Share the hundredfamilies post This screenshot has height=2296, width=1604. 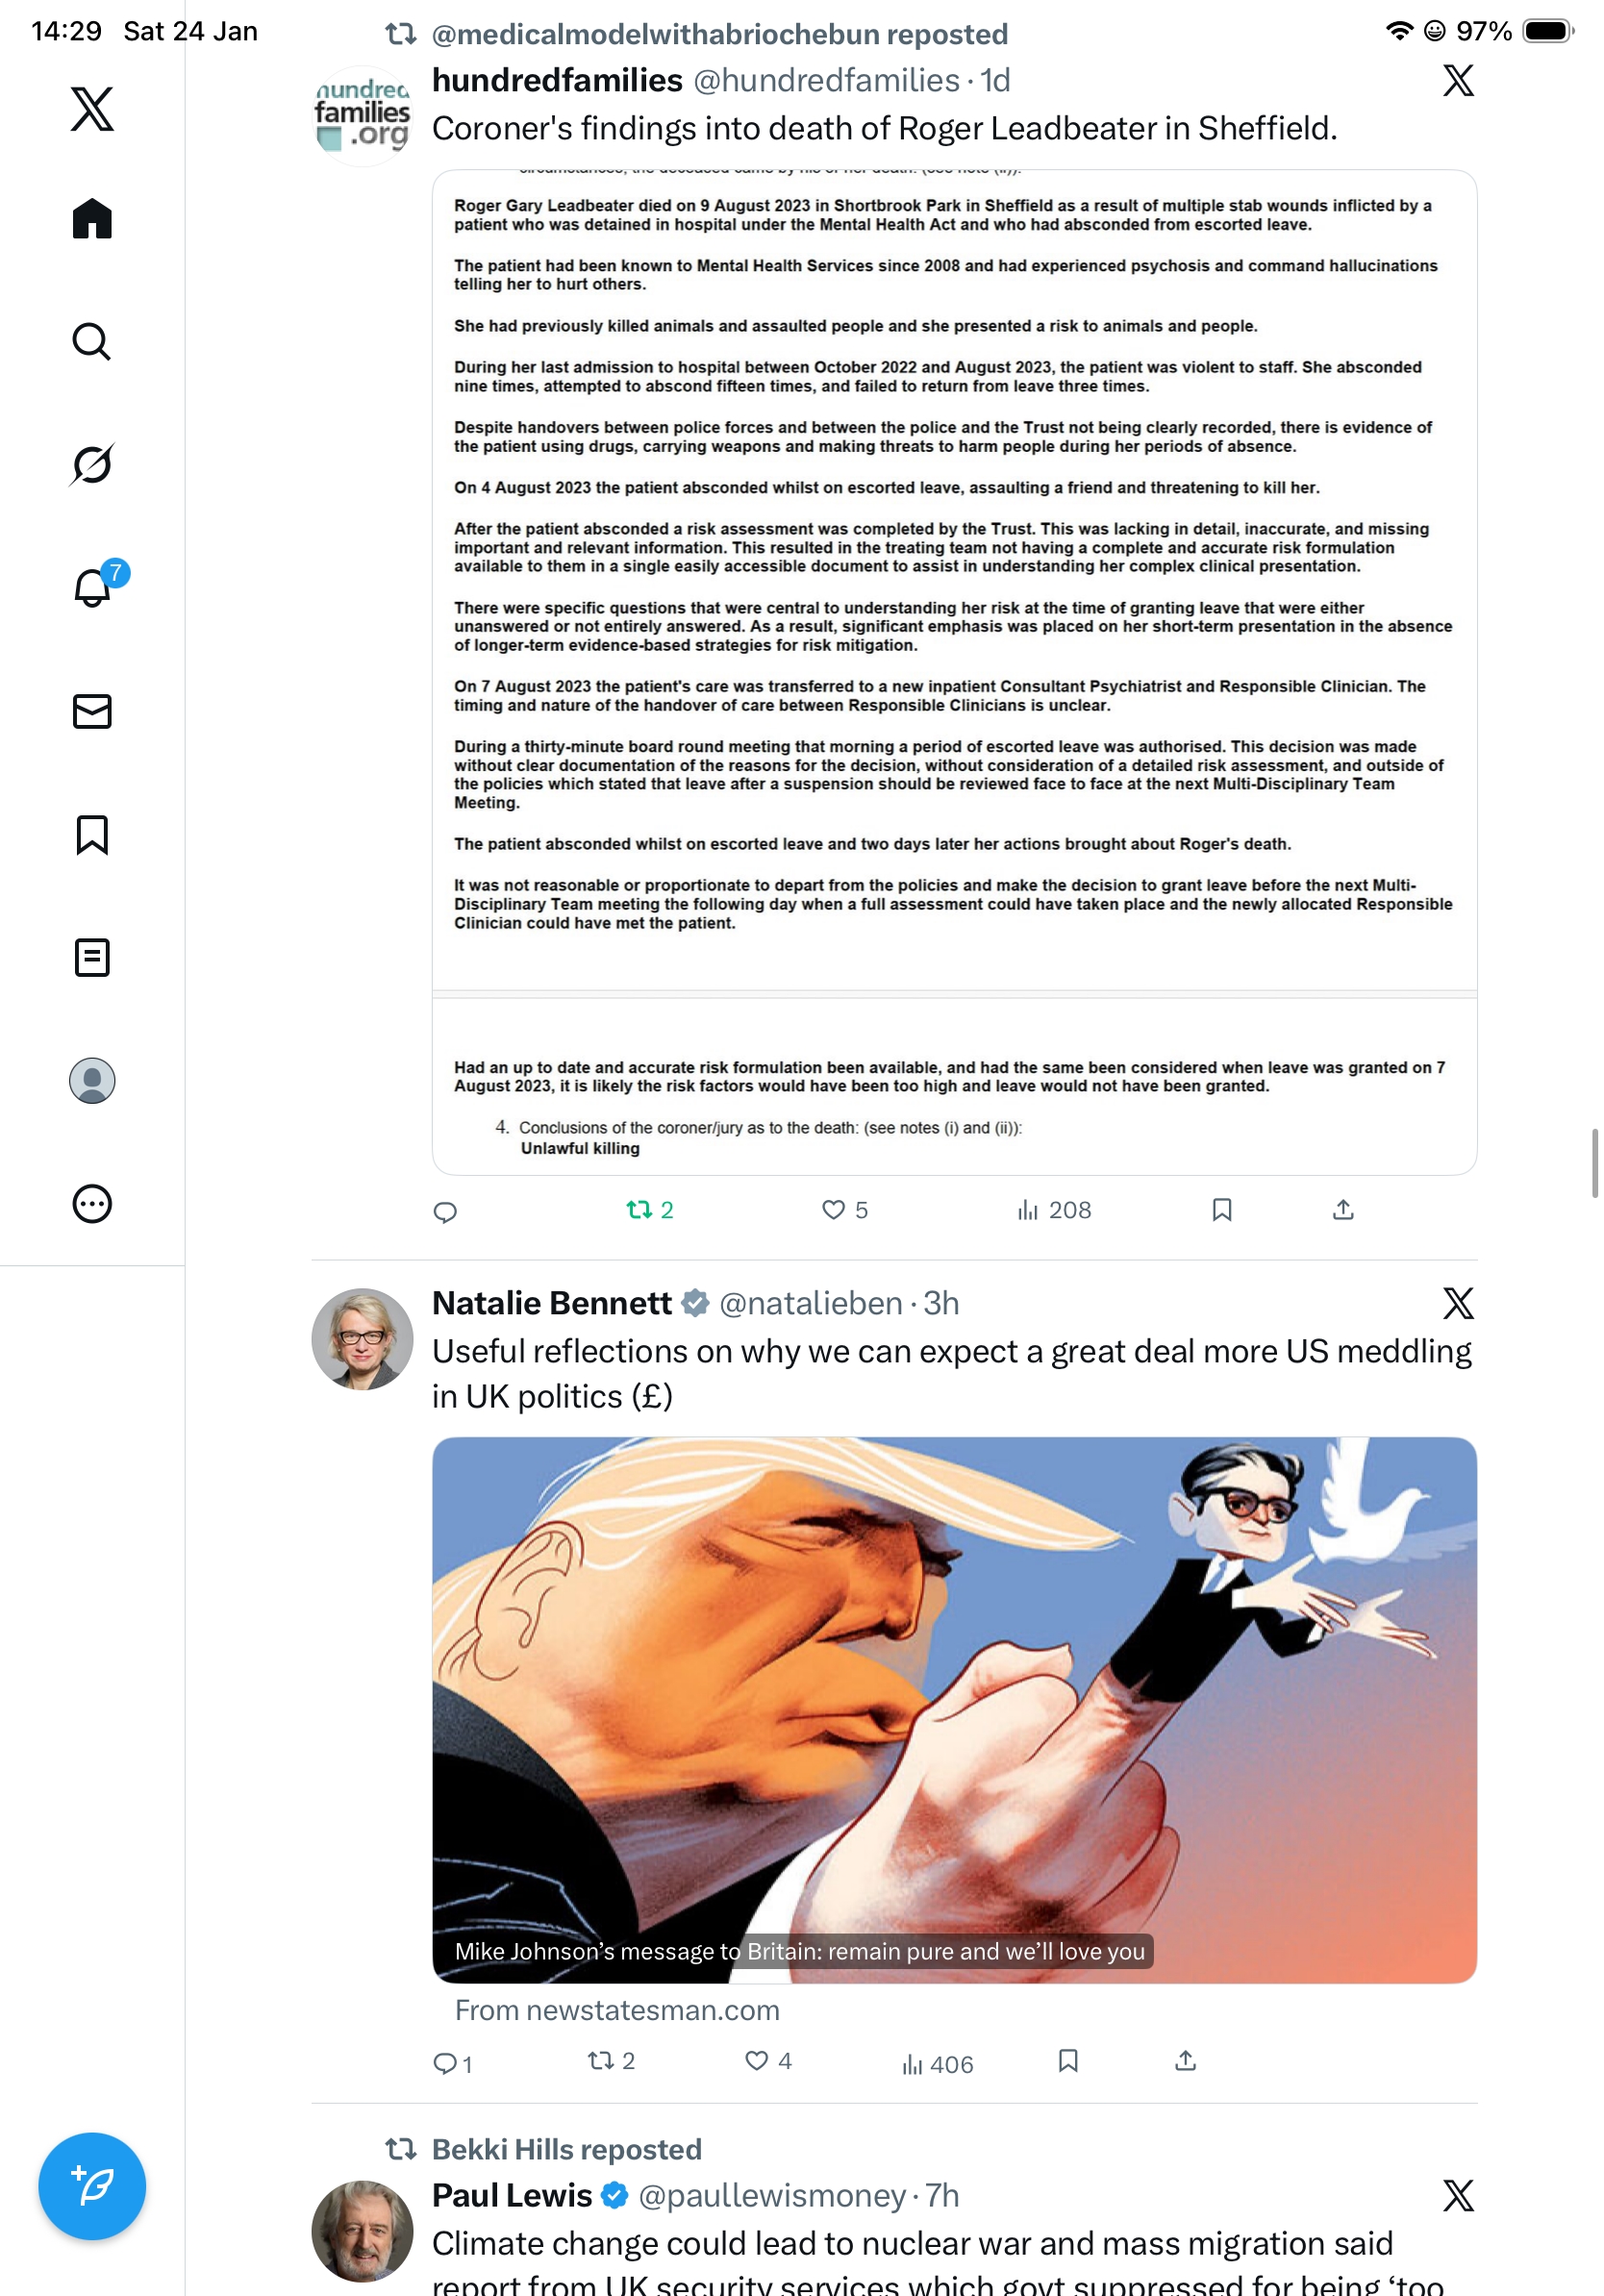(1343, 1210)
